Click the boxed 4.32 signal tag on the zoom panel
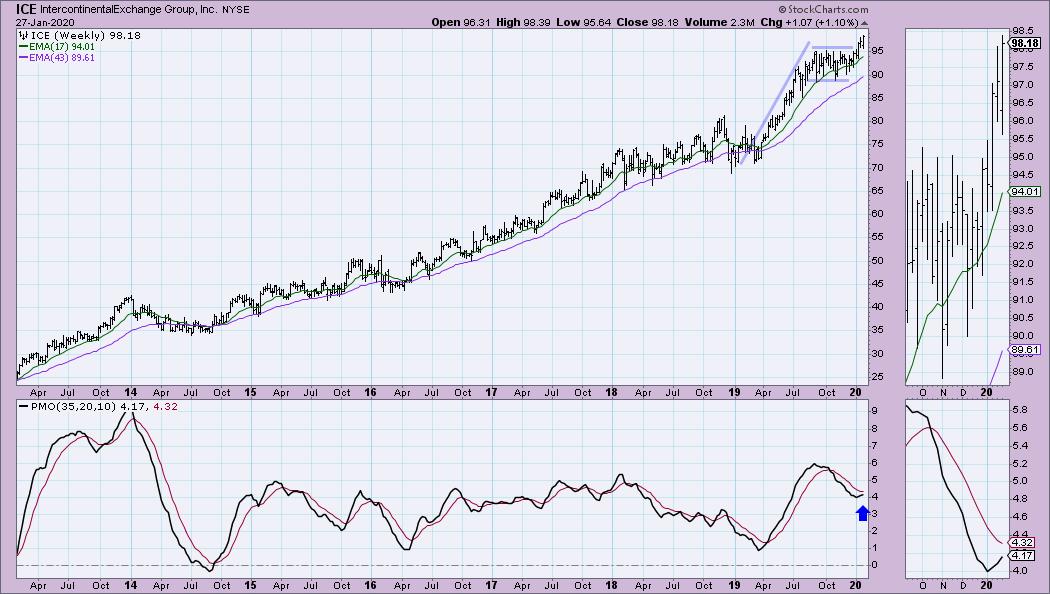 [x=1023, y=542]
